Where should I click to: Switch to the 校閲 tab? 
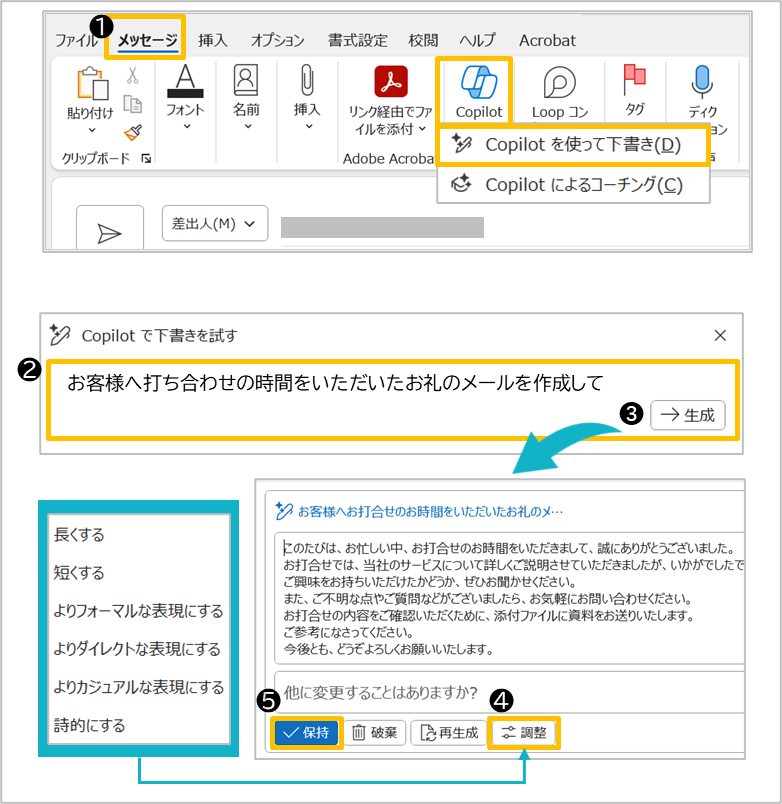click(x=423, y=40)
